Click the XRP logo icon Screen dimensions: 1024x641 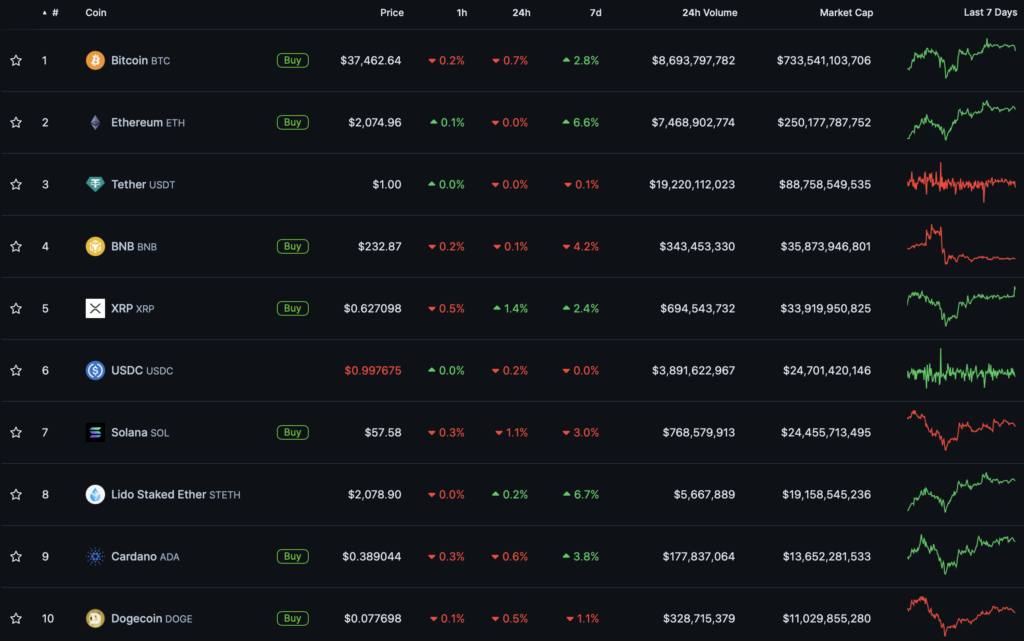(x=95, y=308)
